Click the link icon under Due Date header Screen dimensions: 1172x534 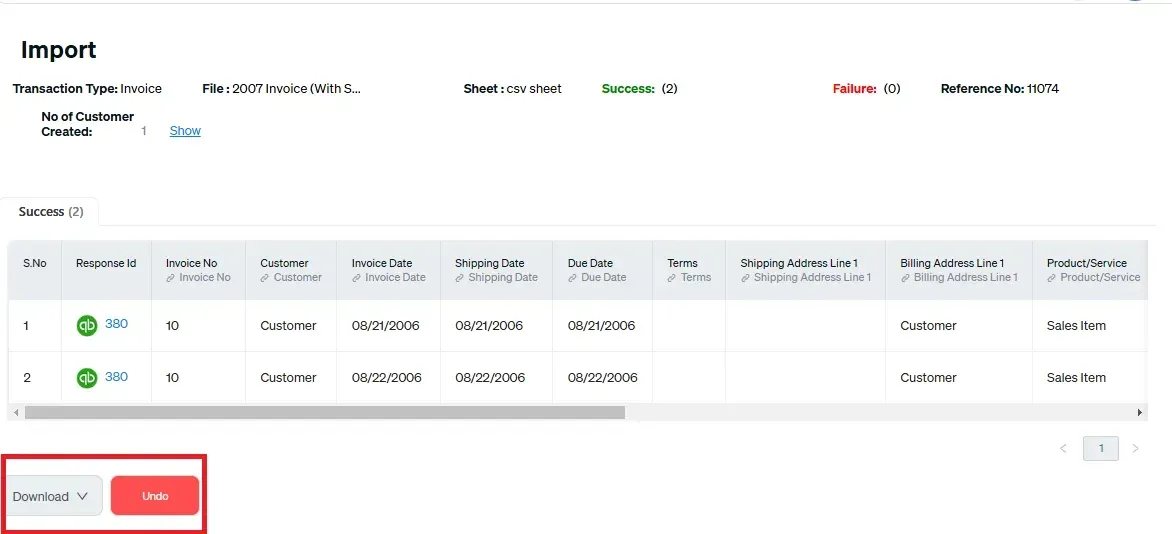tap(573, 278)
